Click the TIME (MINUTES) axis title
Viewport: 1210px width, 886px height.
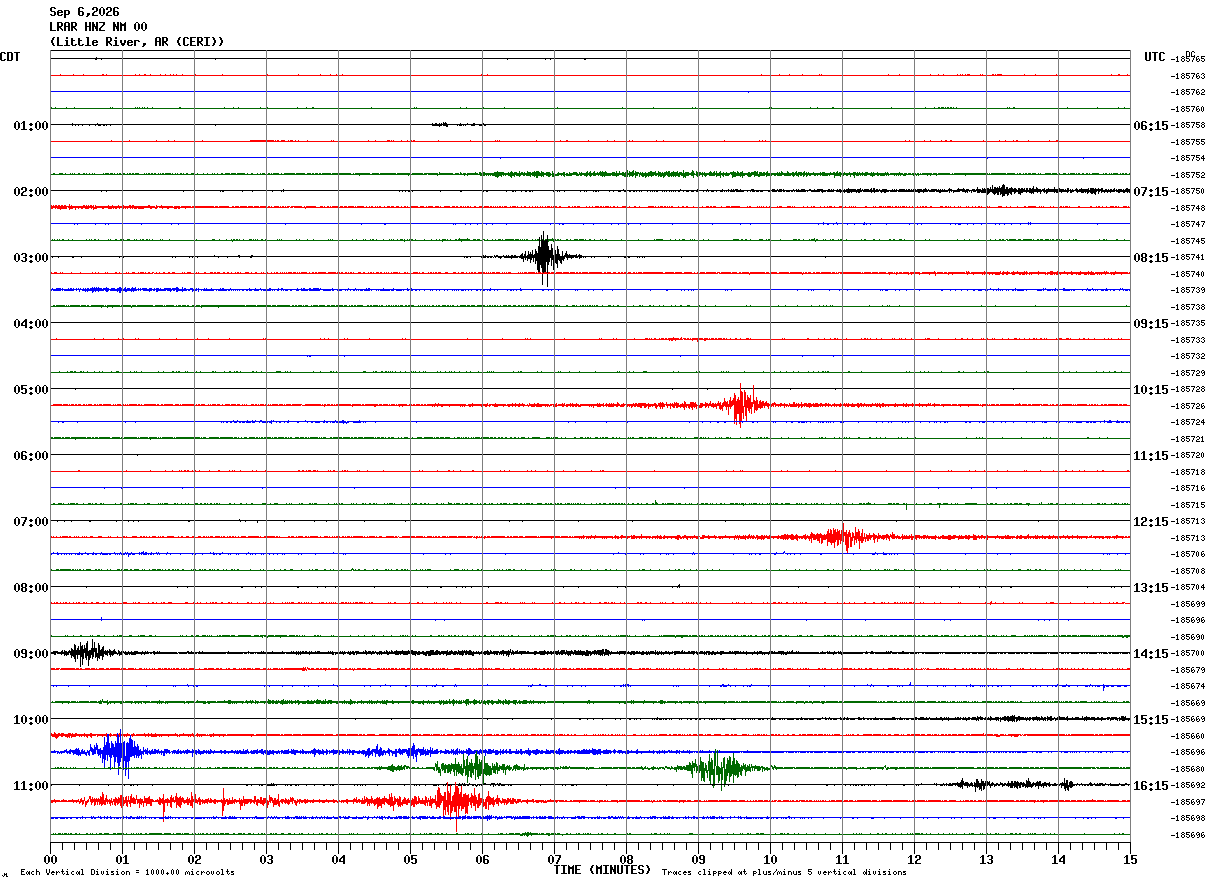(x=602, y=870)
